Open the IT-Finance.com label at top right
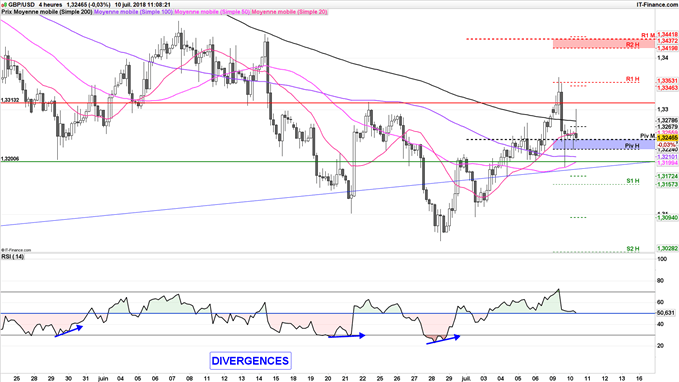Image resolution: width=679 pixels, height=382 pixels. (x=656, y=5)
